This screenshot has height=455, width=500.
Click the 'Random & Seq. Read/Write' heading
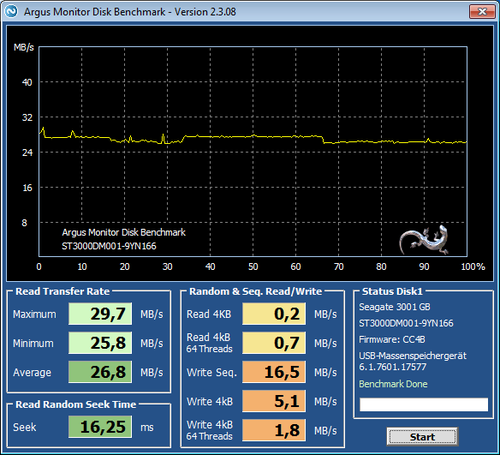click(x=256, y=291)
